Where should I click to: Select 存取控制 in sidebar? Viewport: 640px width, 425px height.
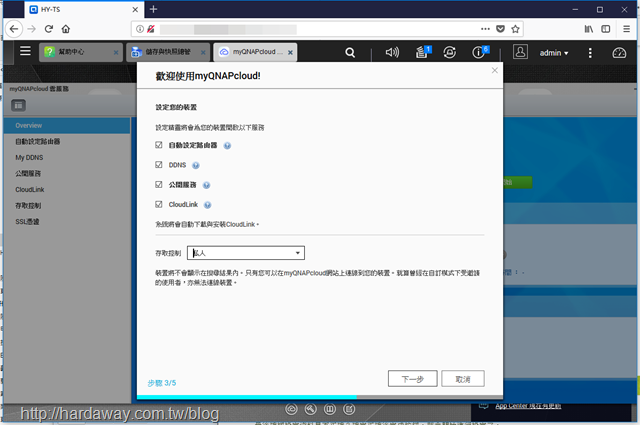click(67, 206)
